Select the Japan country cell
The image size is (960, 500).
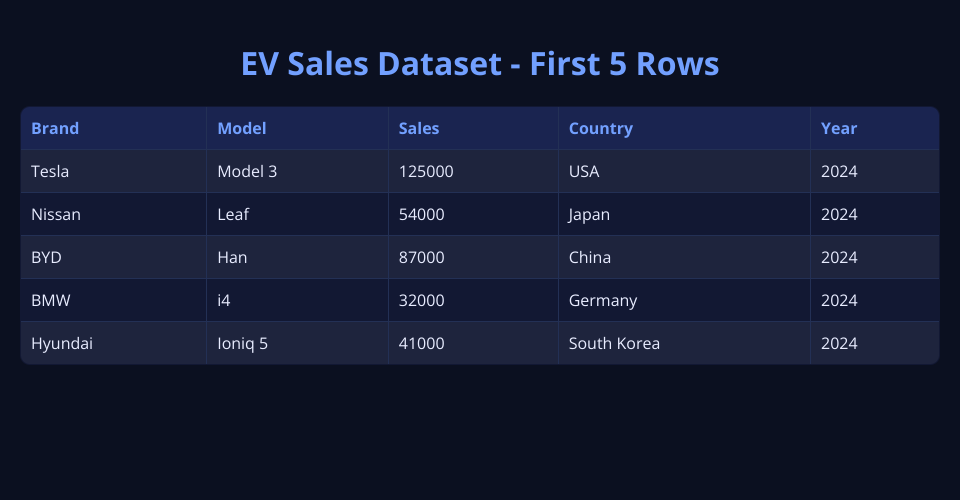click(589, 214)
